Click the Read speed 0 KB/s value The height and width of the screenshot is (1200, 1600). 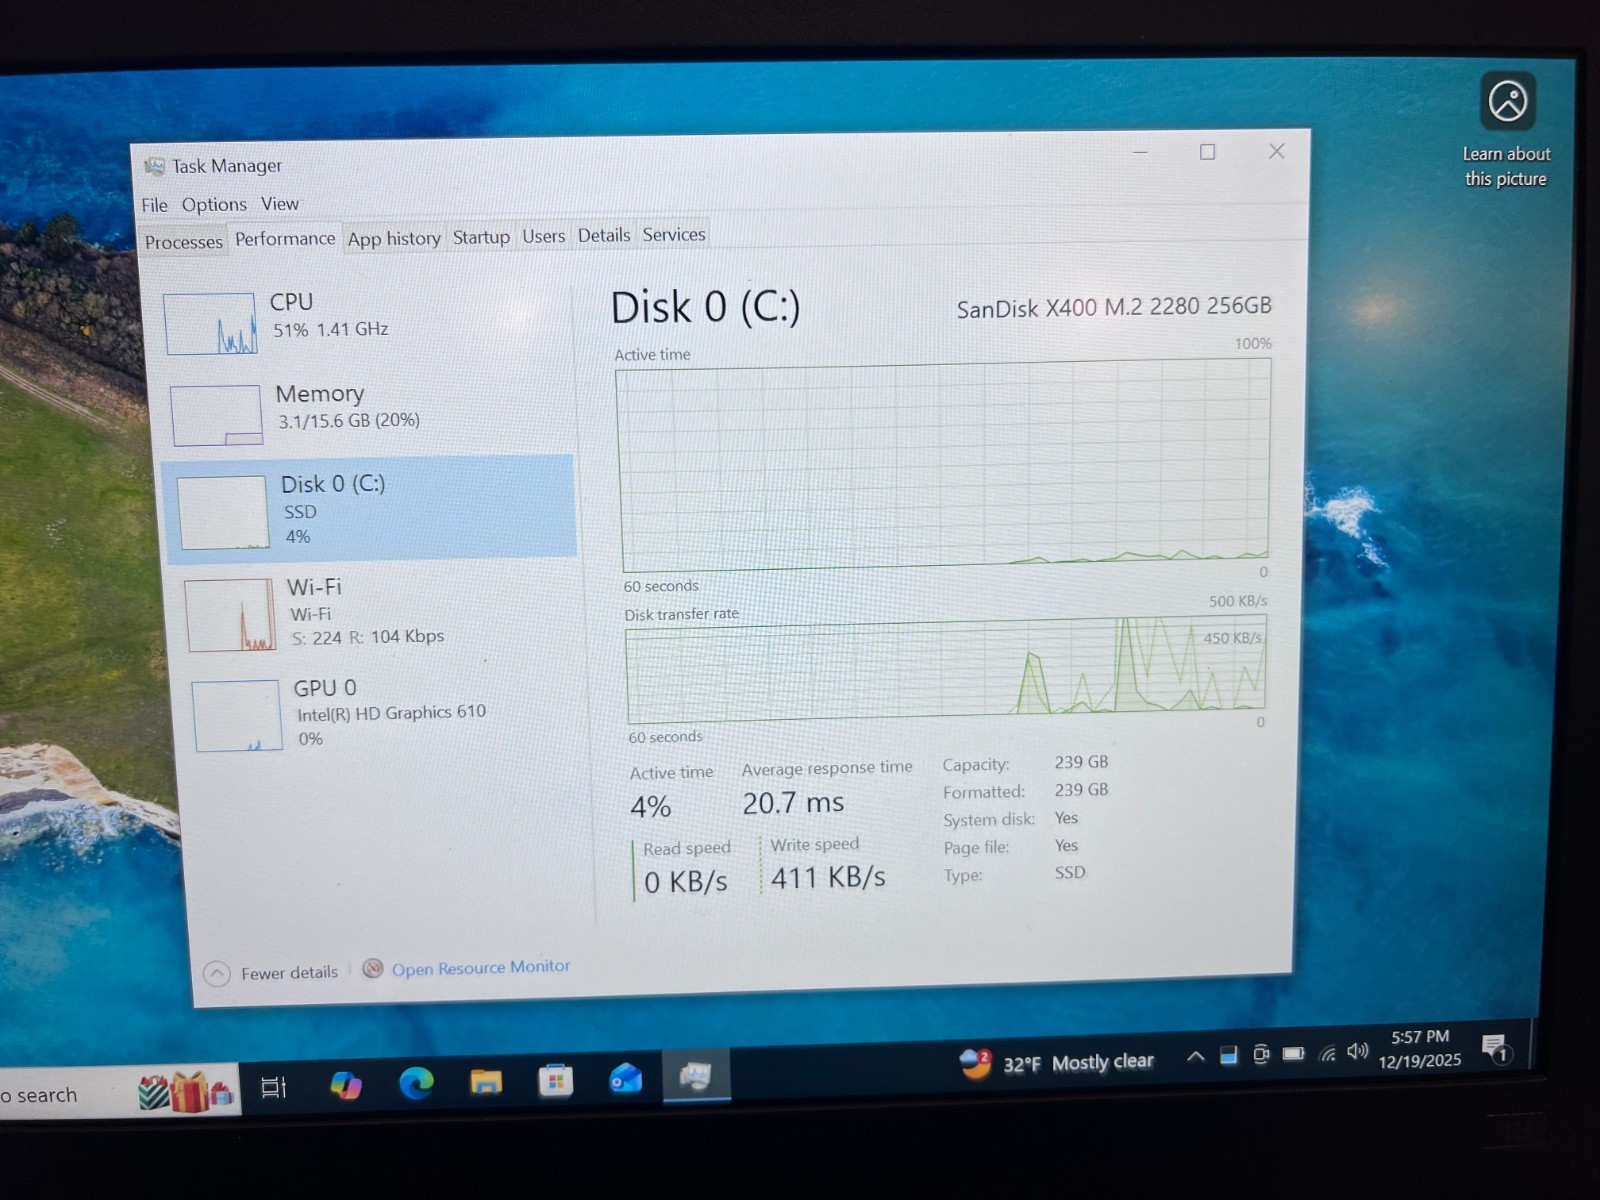[686, 882]
